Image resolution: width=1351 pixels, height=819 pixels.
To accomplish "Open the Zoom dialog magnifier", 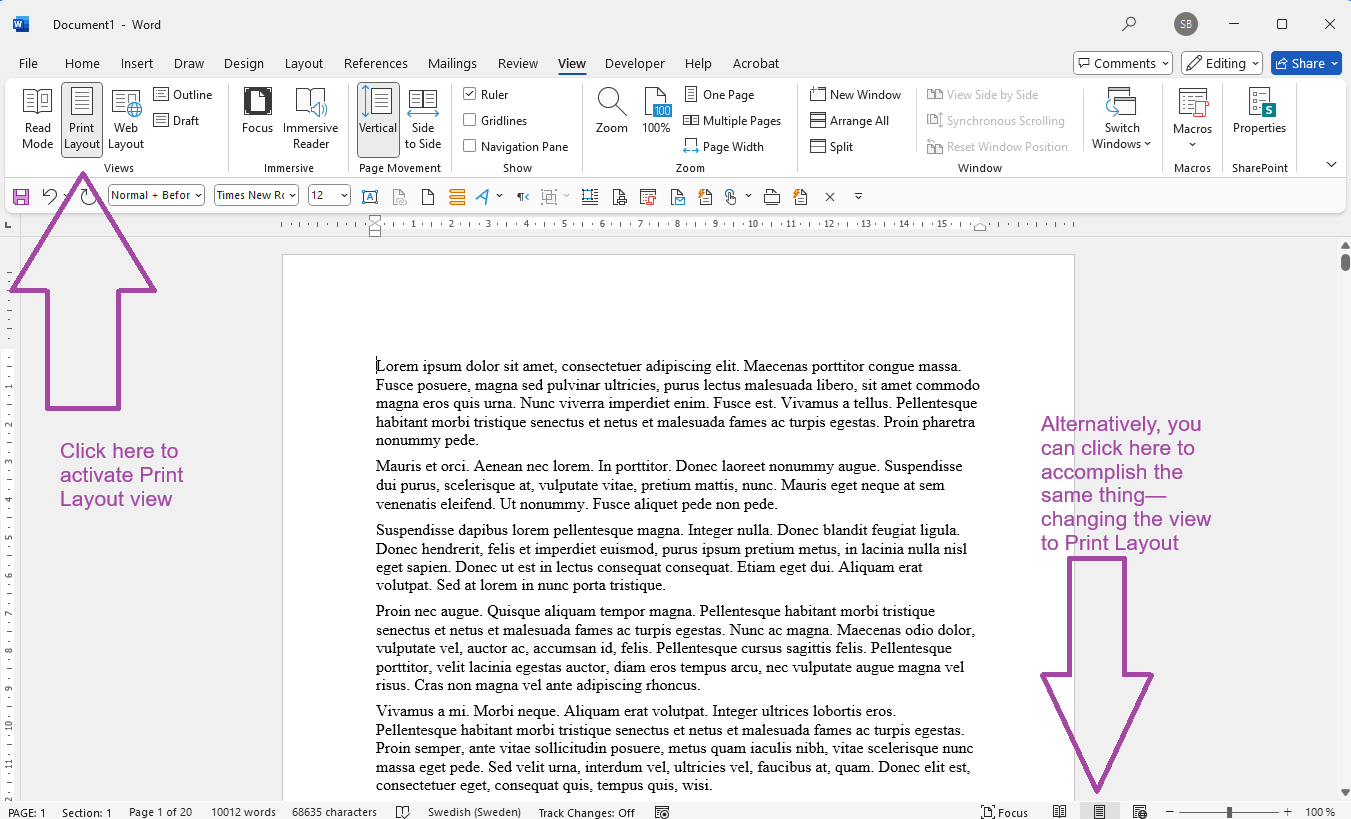I will 612,111.
